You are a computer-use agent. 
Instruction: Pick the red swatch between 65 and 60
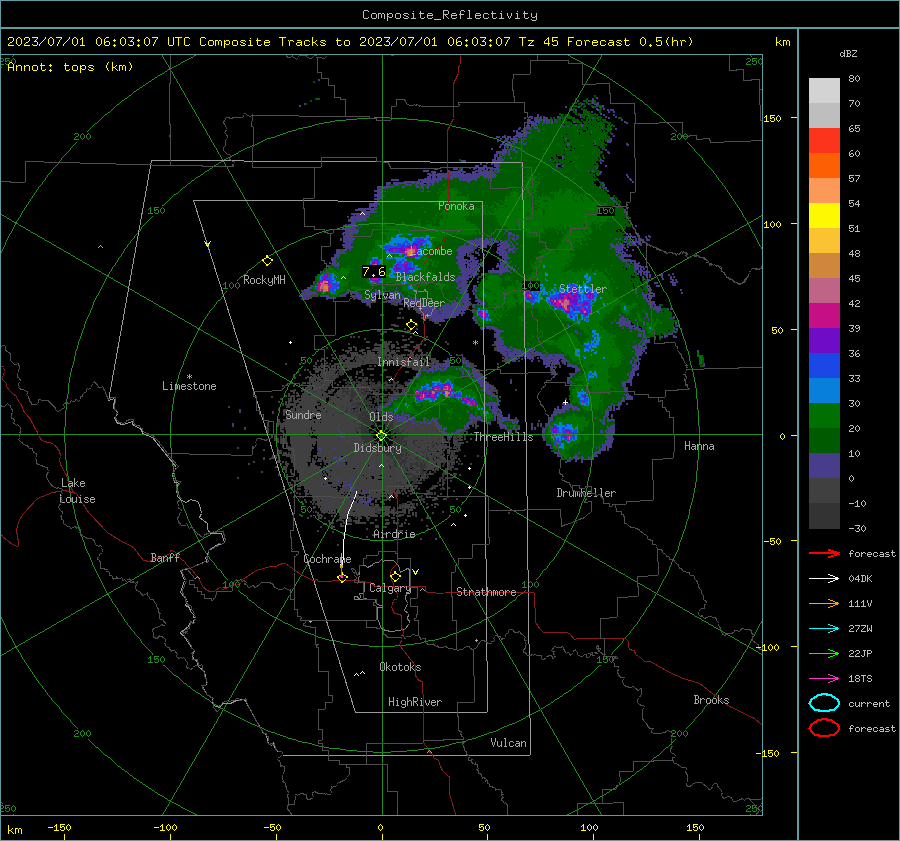[824, 141]
